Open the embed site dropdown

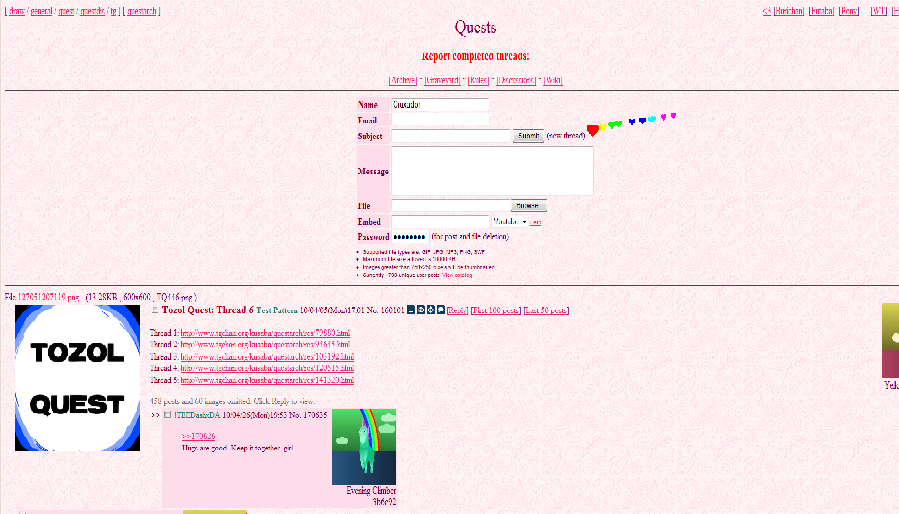pos(509,221)
